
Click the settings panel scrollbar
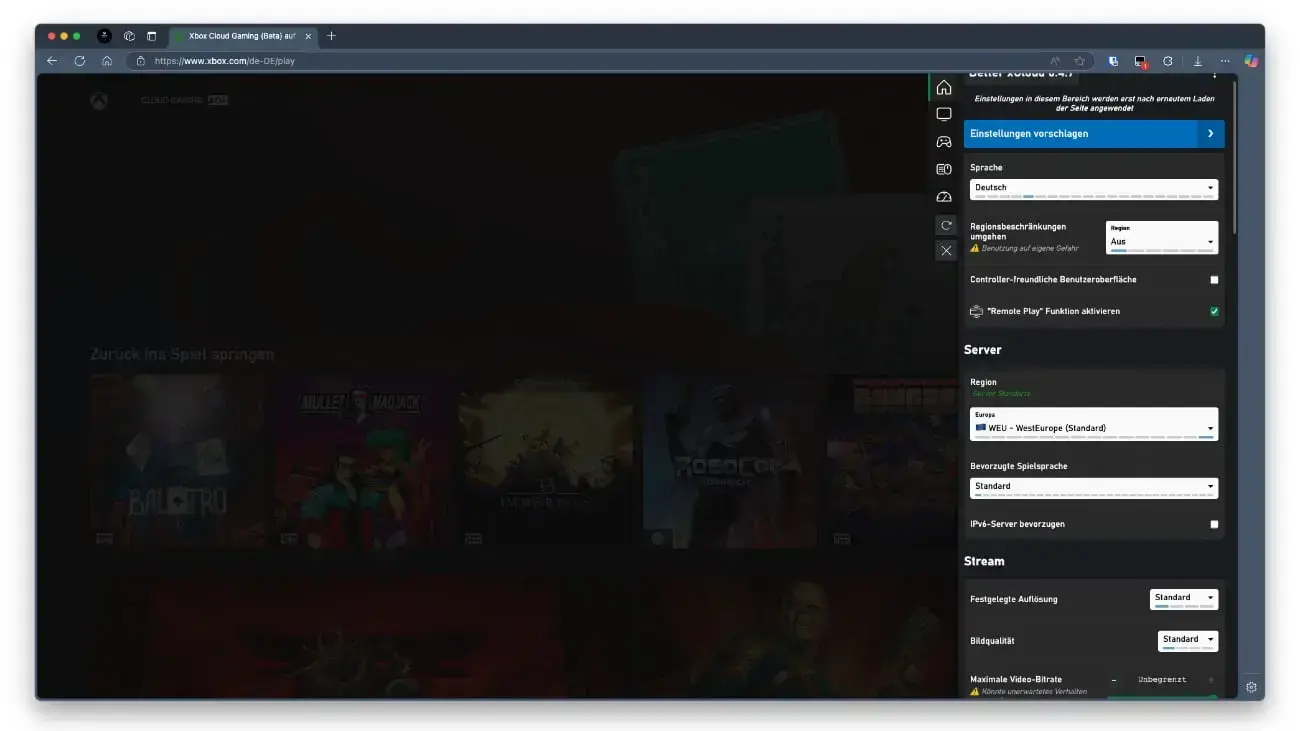[x=1234, y=157]
